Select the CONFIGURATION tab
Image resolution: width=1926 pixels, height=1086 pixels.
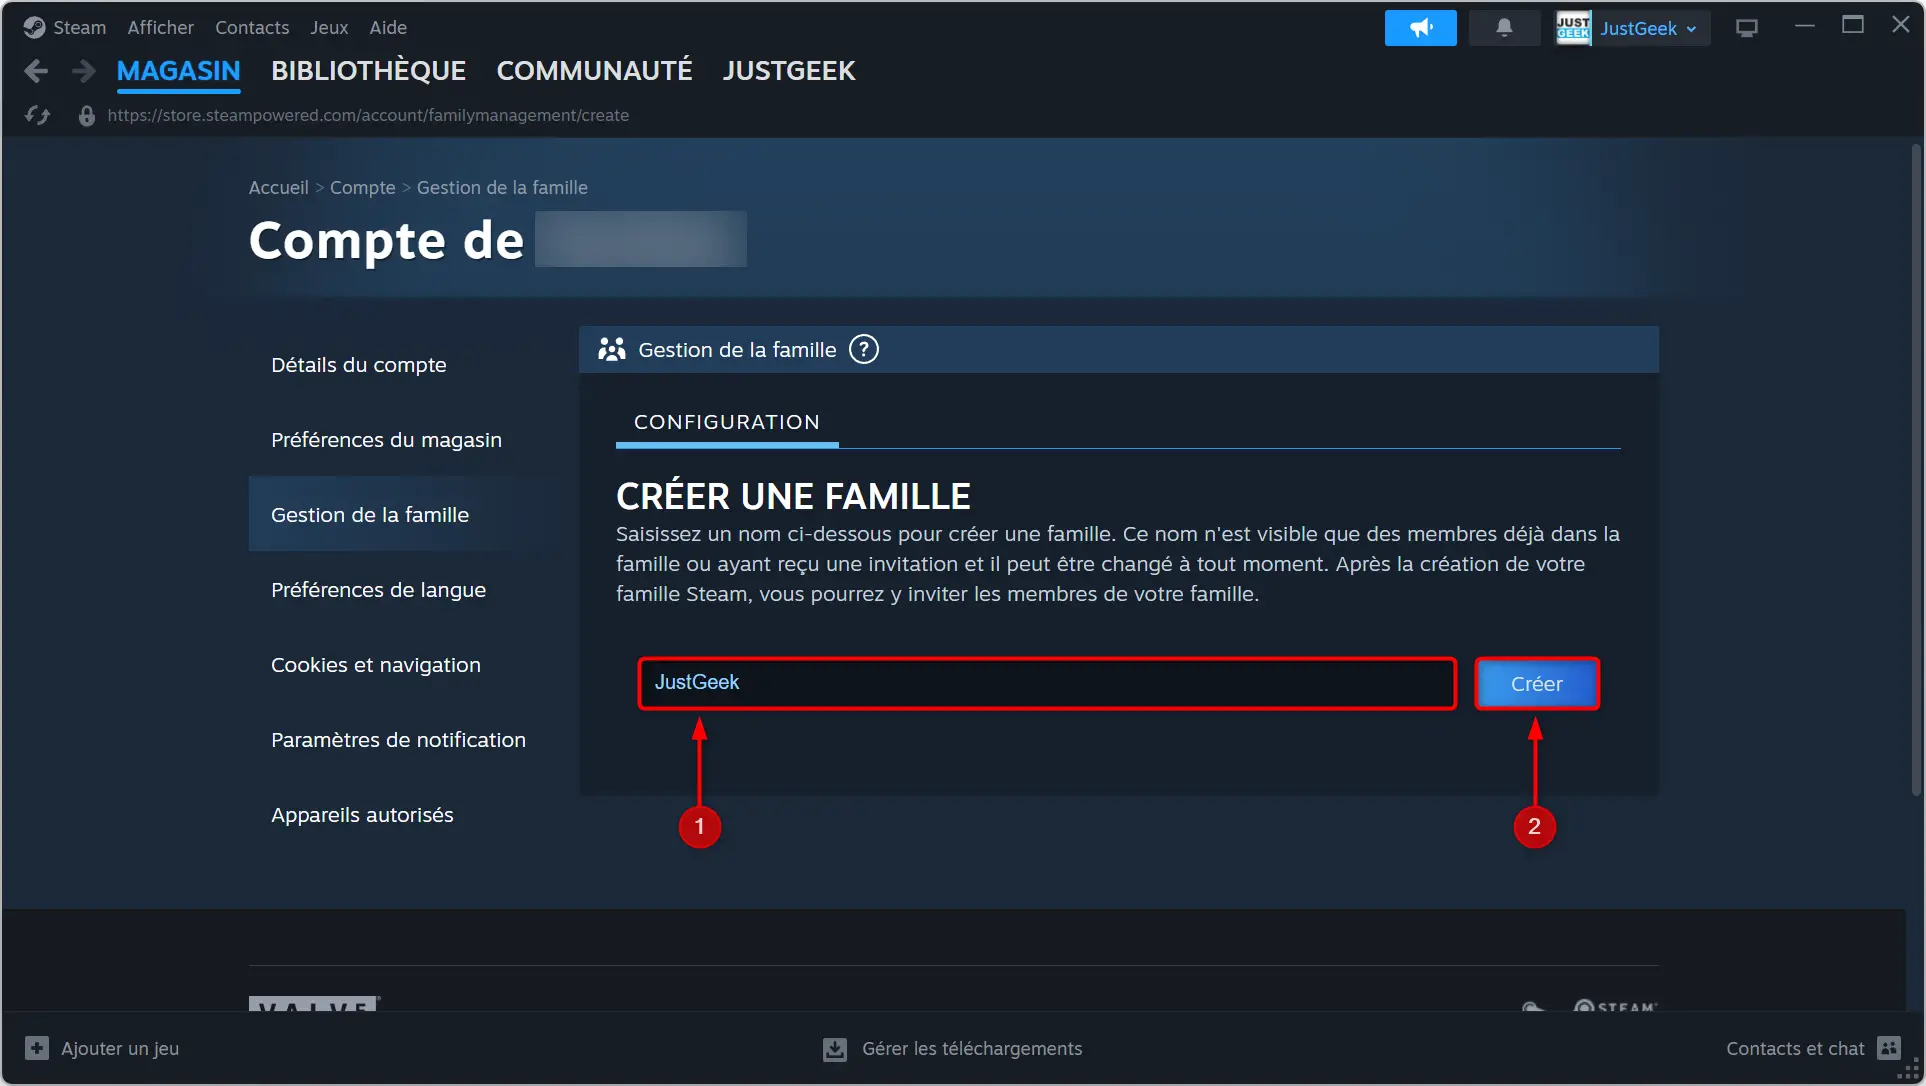[726, 422]
